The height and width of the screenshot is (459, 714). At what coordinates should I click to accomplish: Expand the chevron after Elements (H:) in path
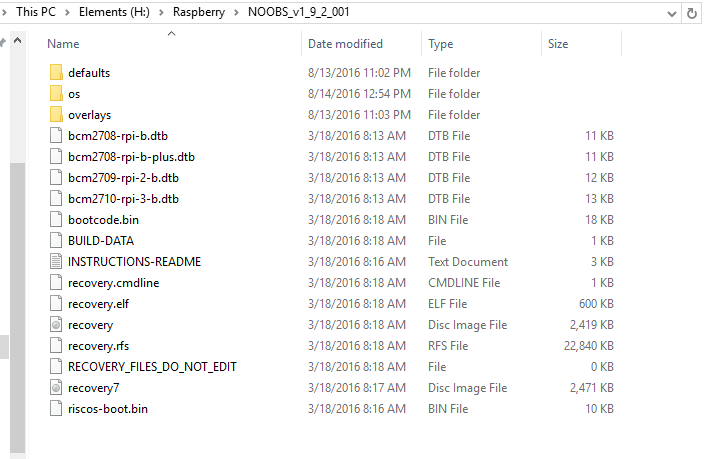pos(161,12)
